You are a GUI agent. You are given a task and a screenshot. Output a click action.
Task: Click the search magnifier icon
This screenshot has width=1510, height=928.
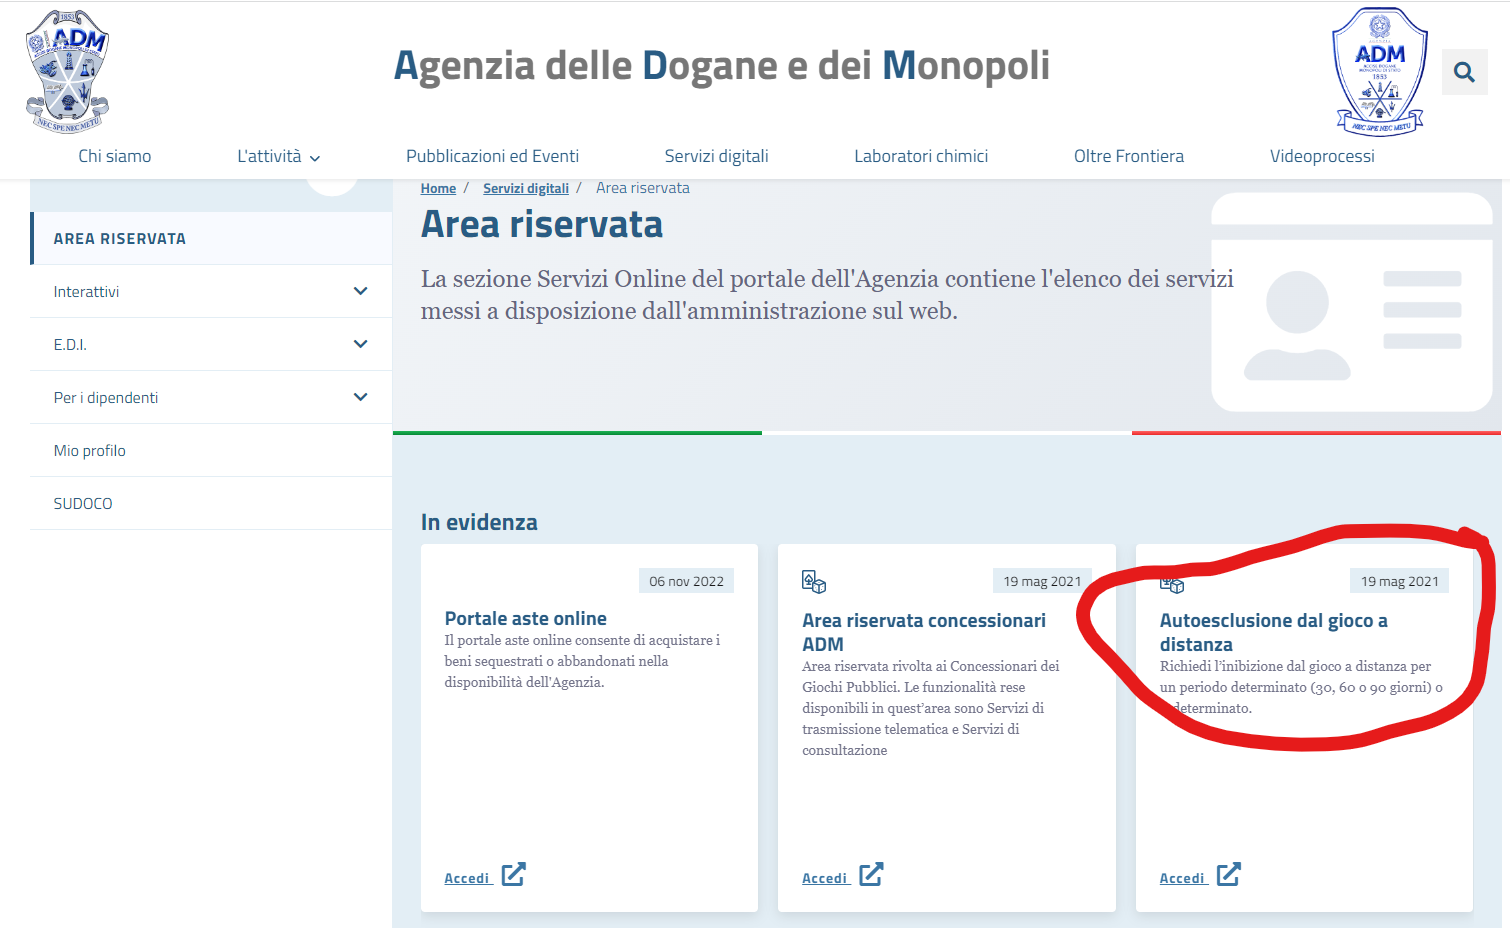[x=1464, y=72]
